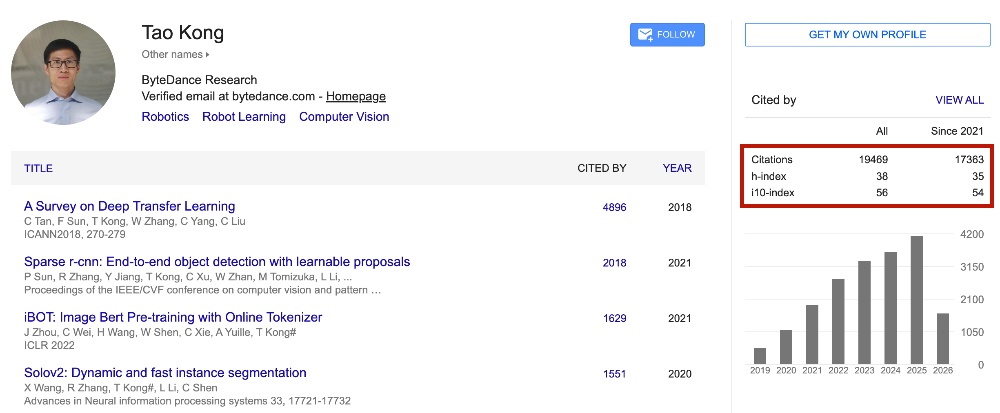1000x413 pixels.
Task: Expand the Other names disclosure arrow
Action: tap(207, 55)
